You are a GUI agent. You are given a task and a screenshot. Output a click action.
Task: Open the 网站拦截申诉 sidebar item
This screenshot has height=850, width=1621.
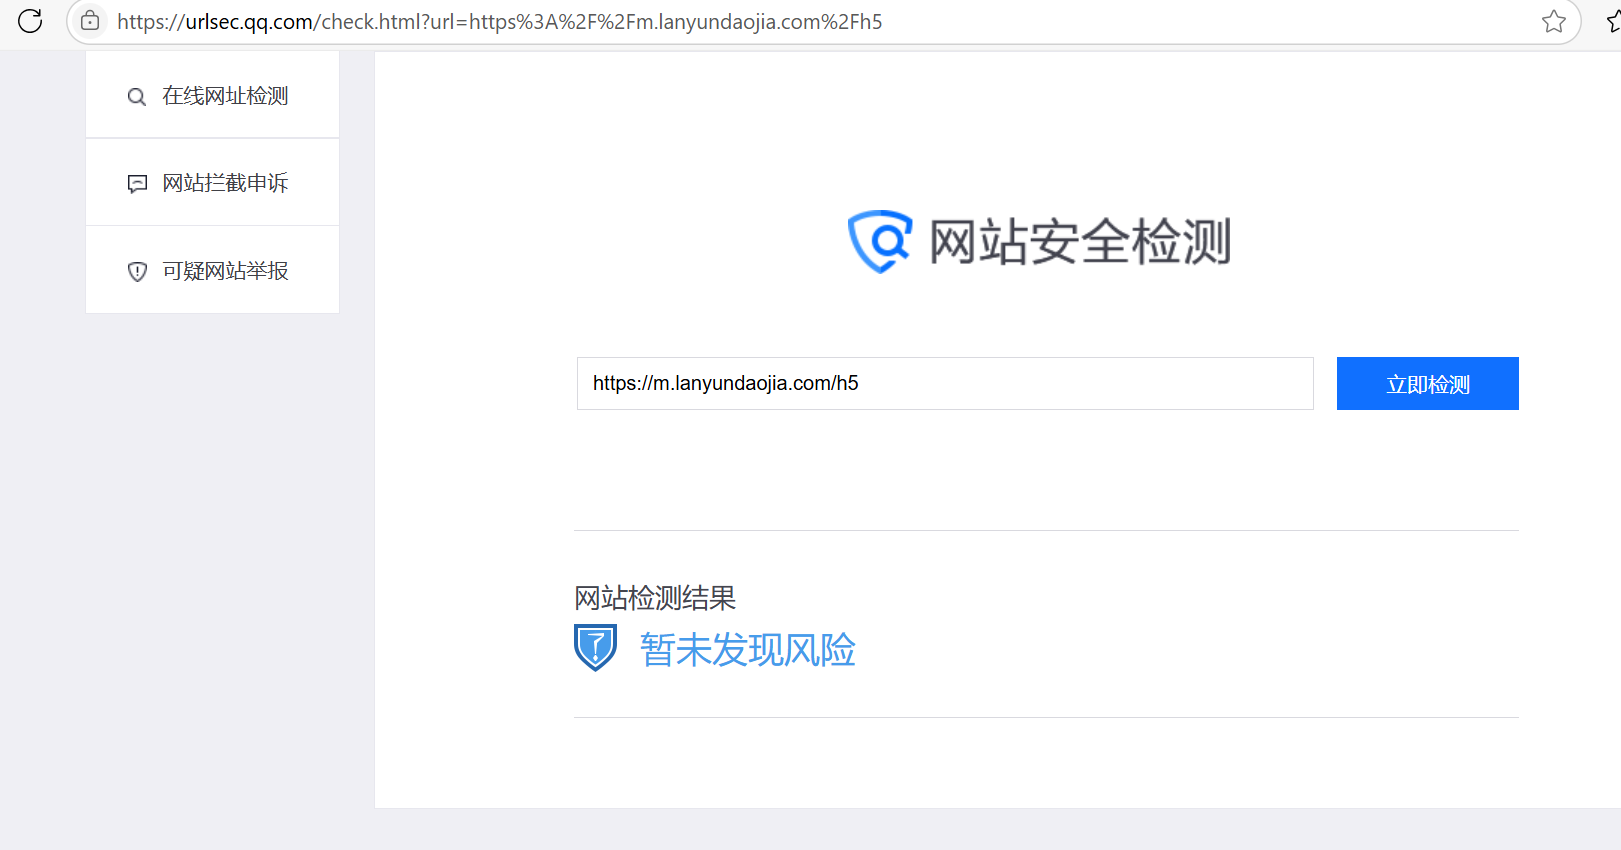click(212, 182)
